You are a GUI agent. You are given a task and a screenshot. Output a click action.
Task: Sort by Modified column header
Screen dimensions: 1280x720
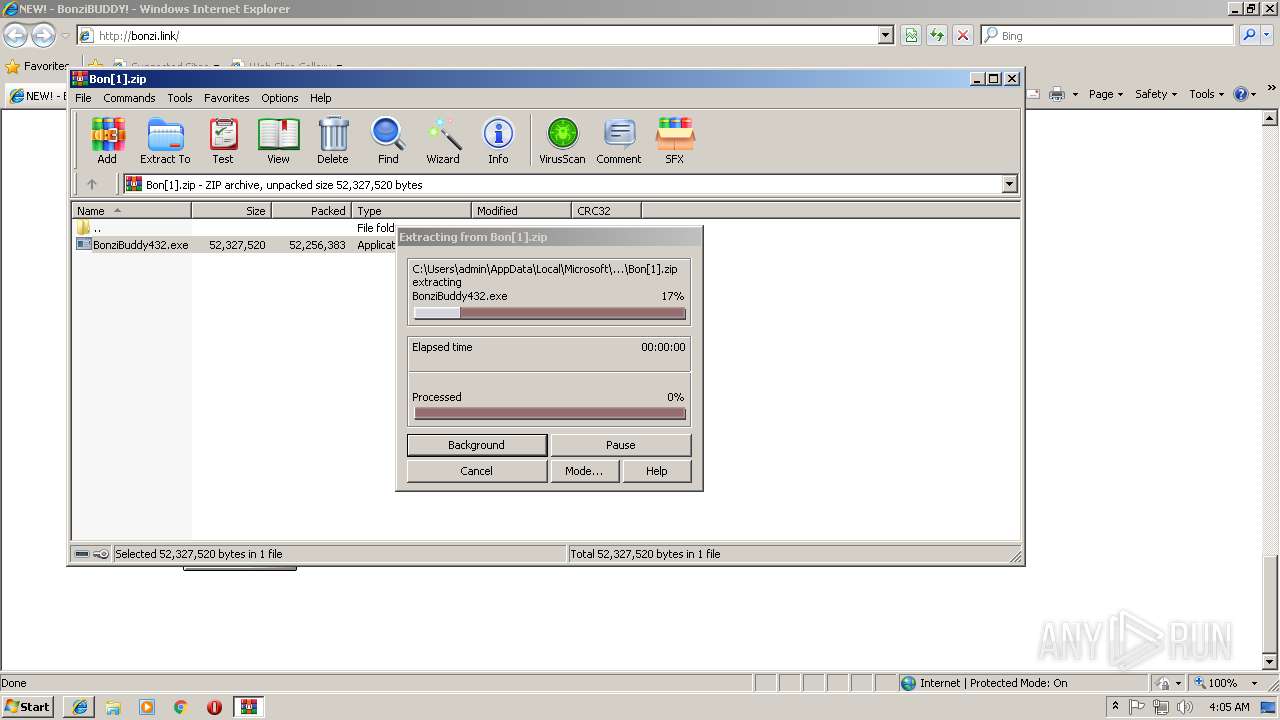[521, 211]
